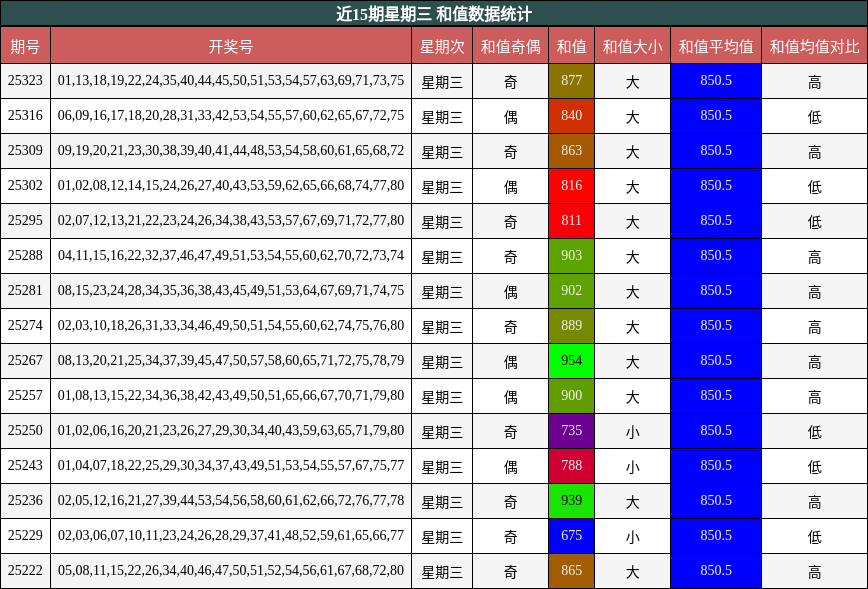The height and width of the screenshot is (589, 868).
Task: Click the 大 cell in row 25323
Action: pyautogui.click(x=632, y=80)
